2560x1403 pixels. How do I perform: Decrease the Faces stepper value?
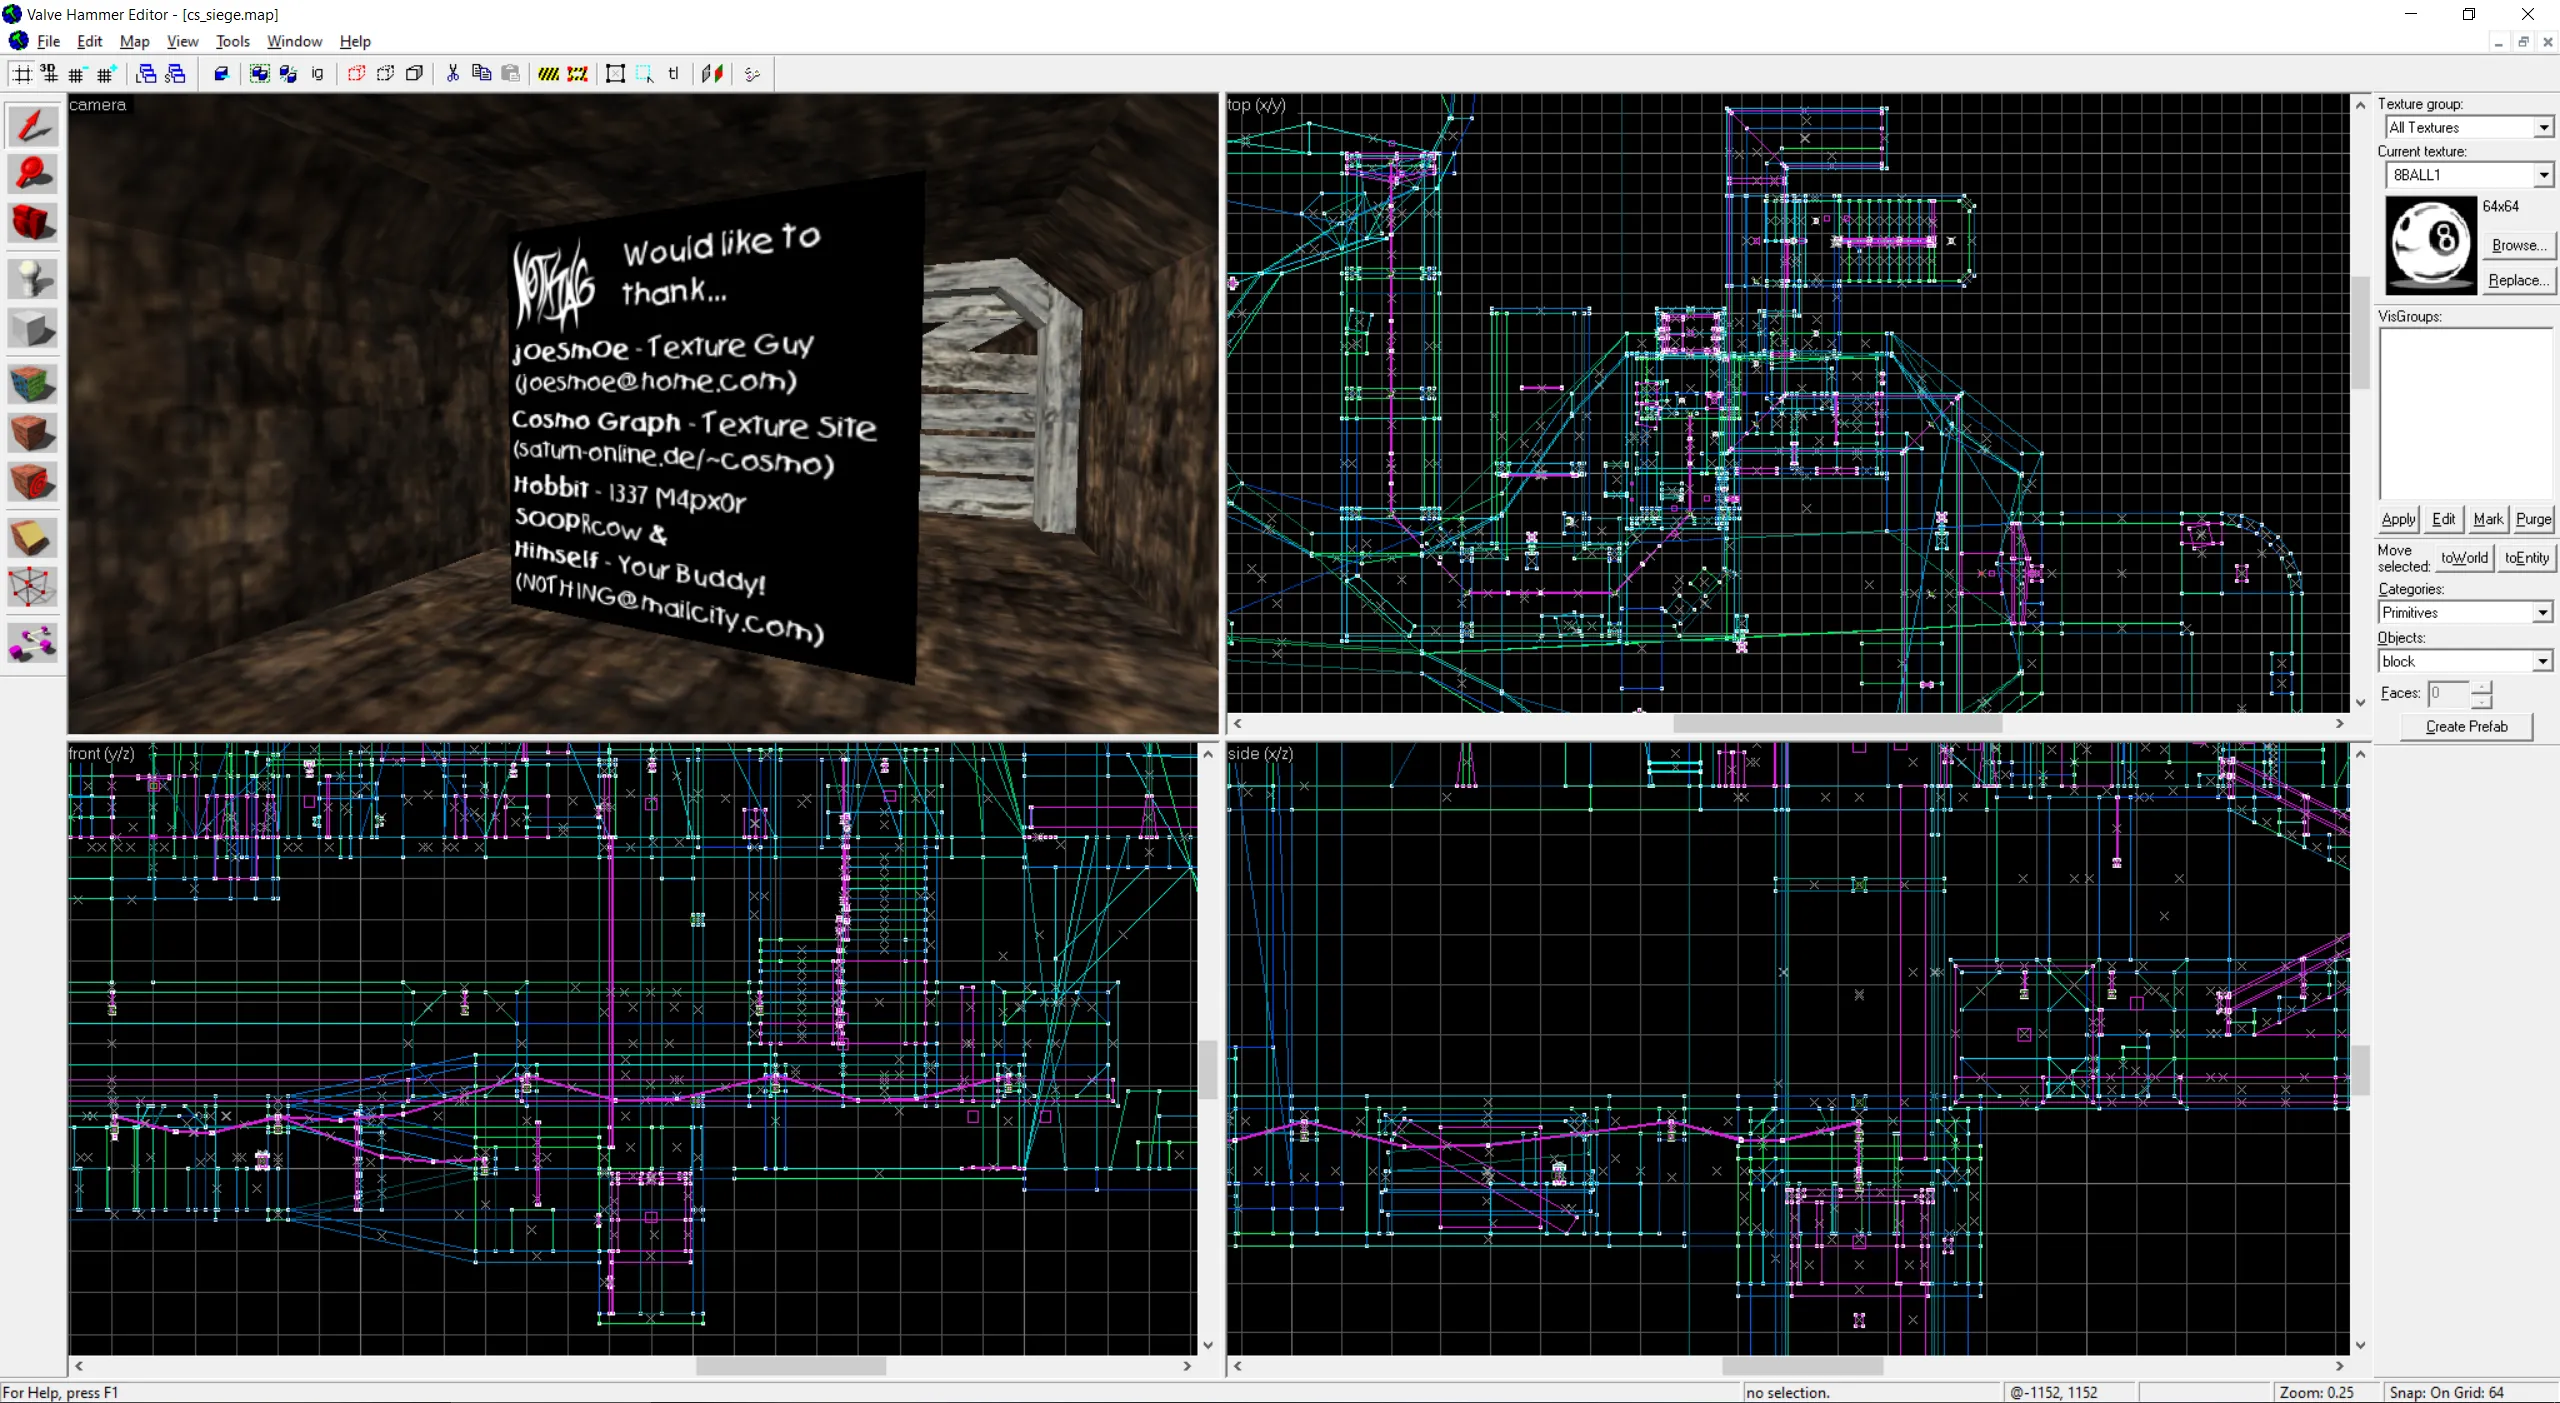[2482, 700]
